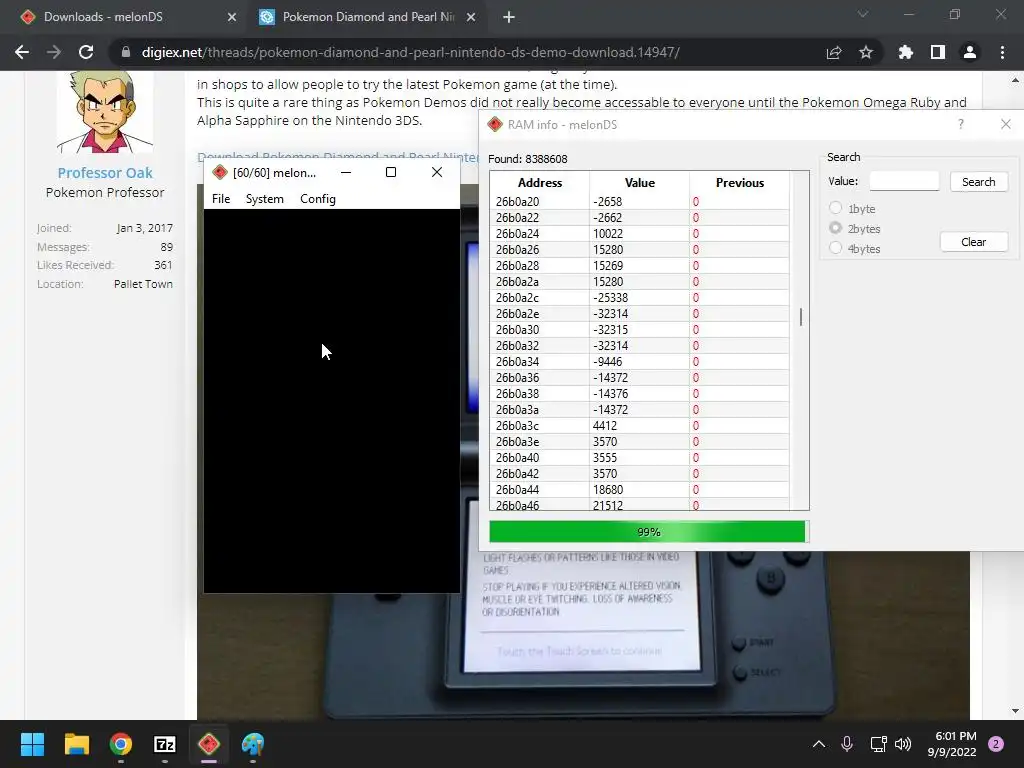Image resolution: width=1024 pixels, height=768 pixels.
Task: Open the Chrome tab search chevron
Action: coord(863,14)
